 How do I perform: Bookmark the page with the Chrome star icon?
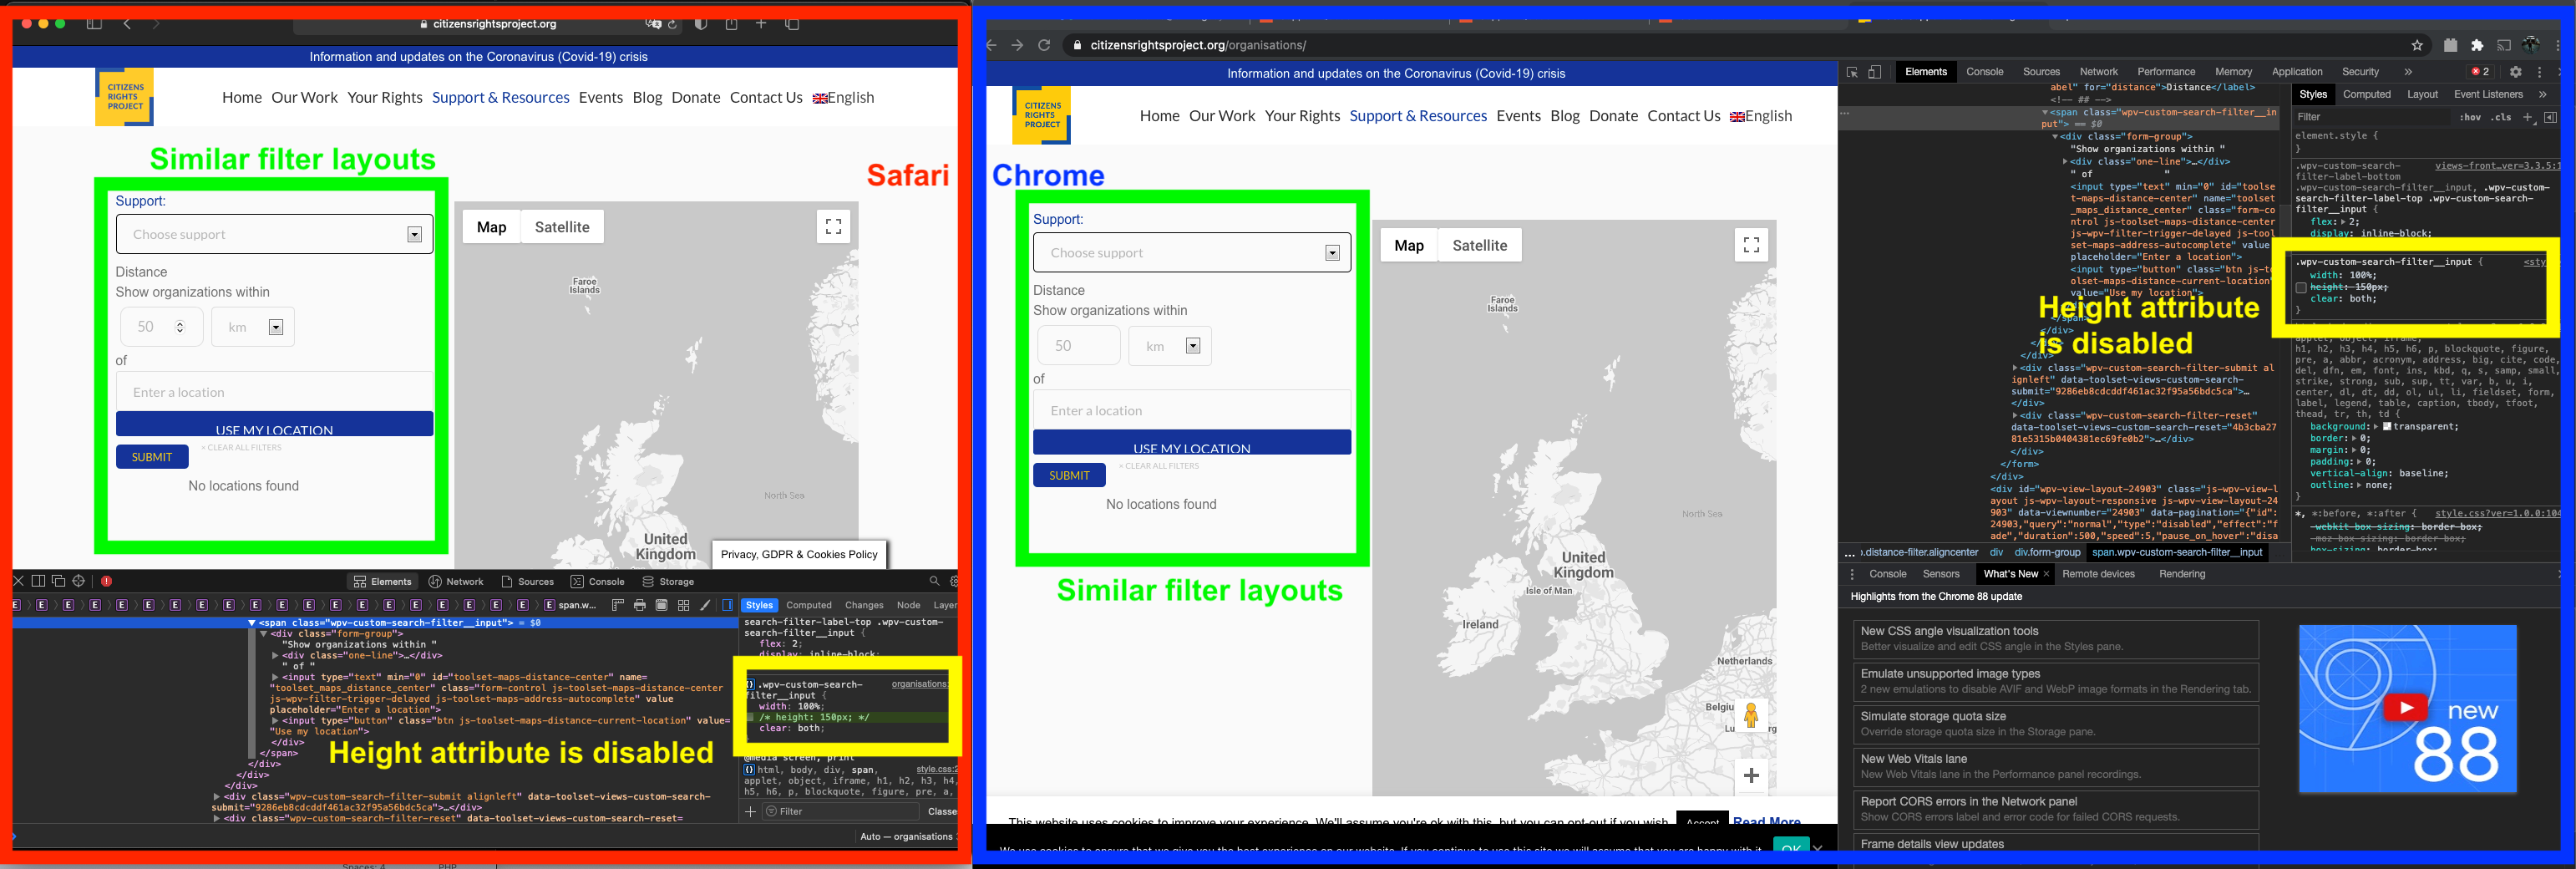tap(2417, 45)
